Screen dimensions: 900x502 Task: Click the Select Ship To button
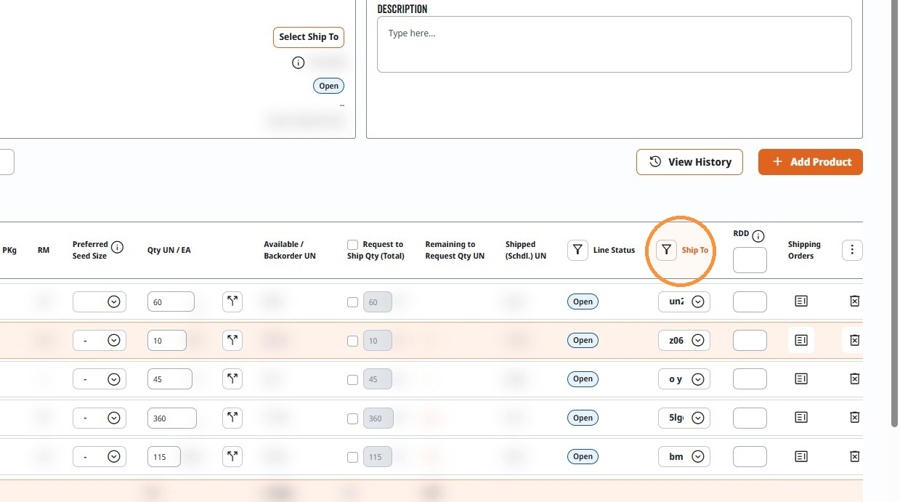(309, 37)
